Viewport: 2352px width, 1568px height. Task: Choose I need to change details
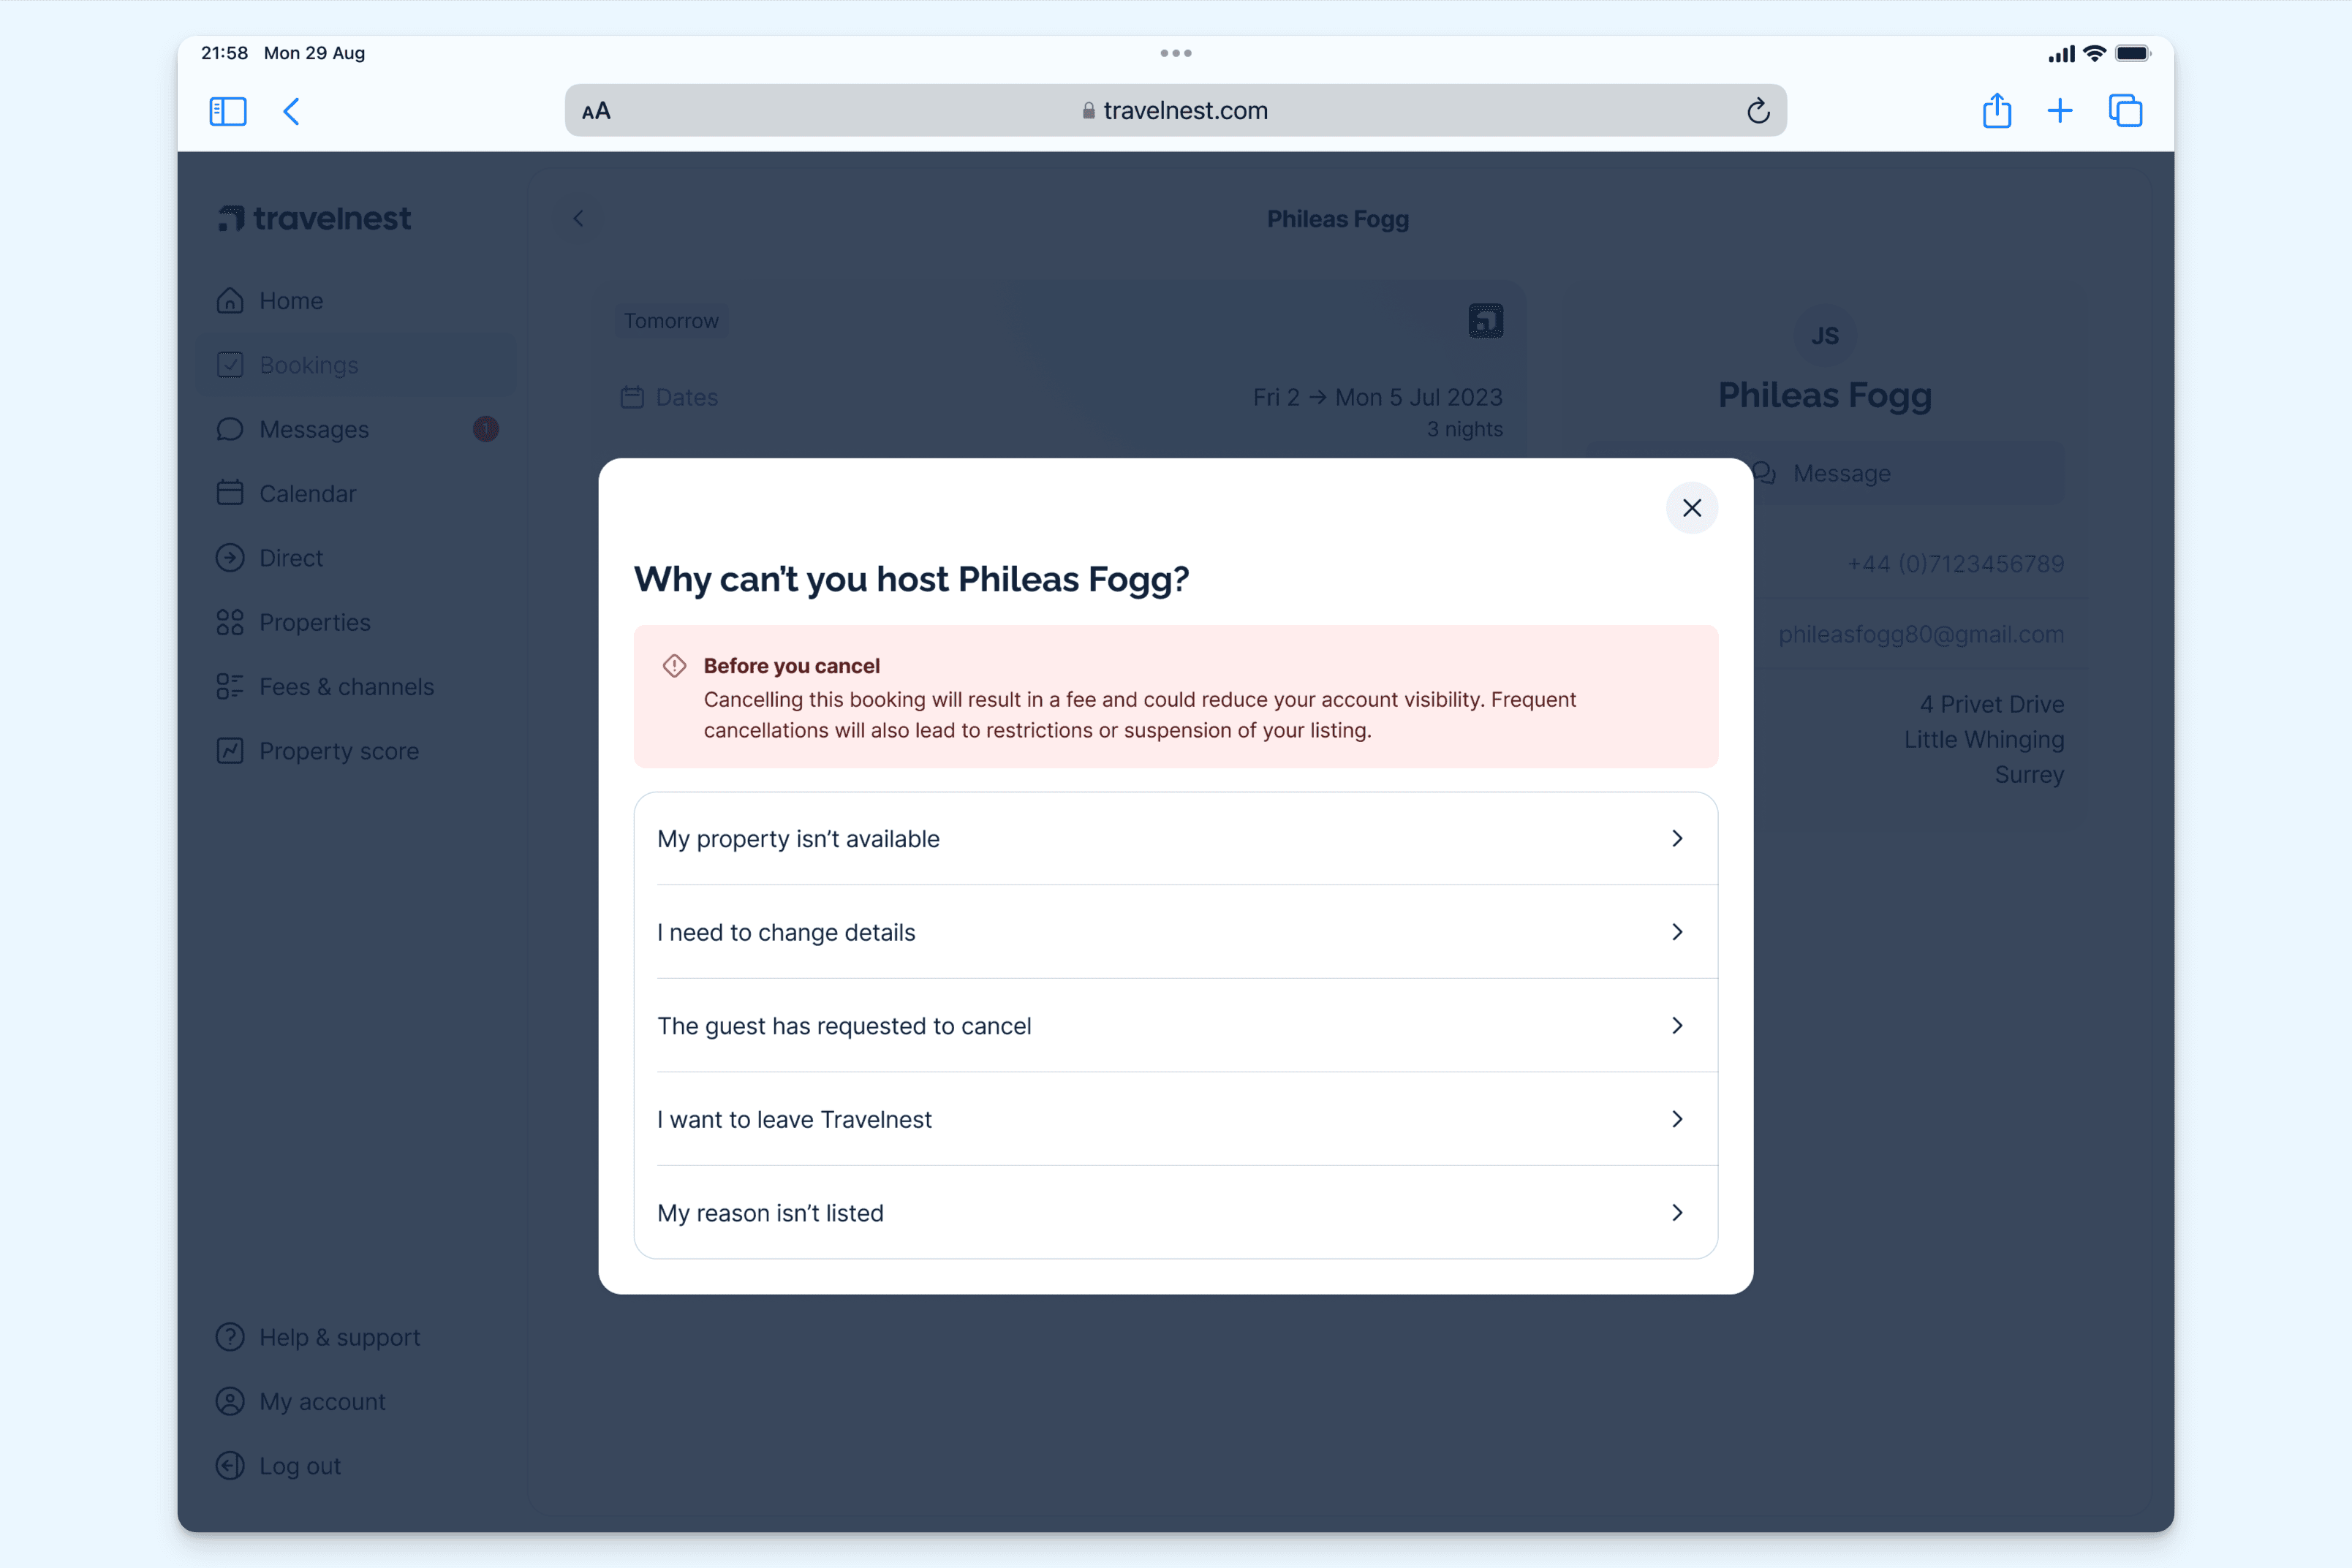[x=1176, y=932]
